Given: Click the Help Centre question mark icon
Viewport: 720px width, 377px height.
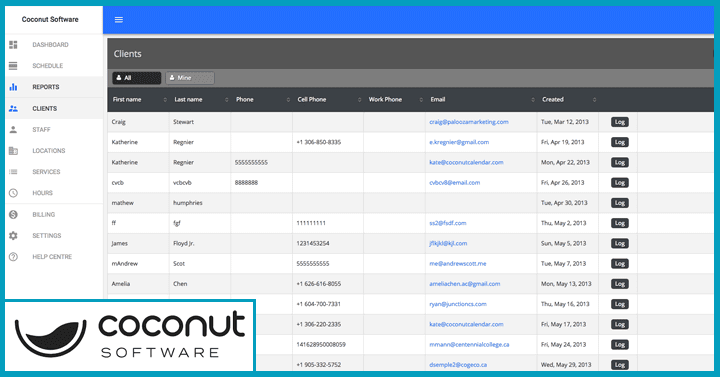Looking at the screenshot, I should pyautogui.click(x=13, y=257).
